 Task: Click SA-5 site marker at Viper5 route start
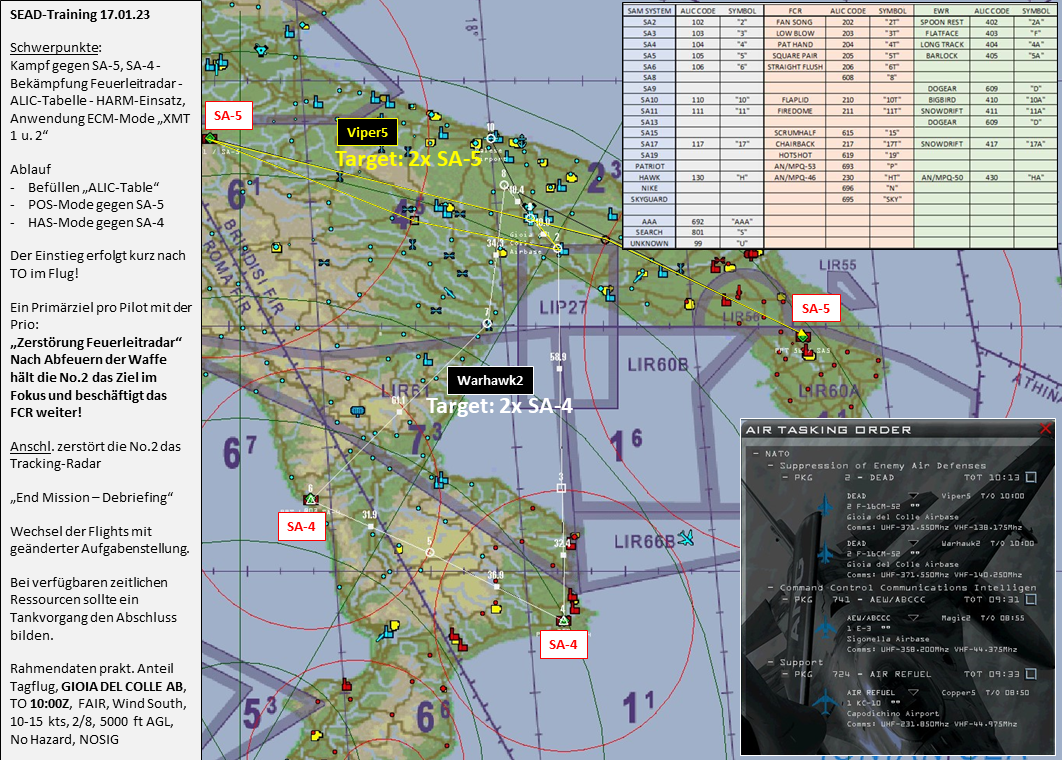210,138
